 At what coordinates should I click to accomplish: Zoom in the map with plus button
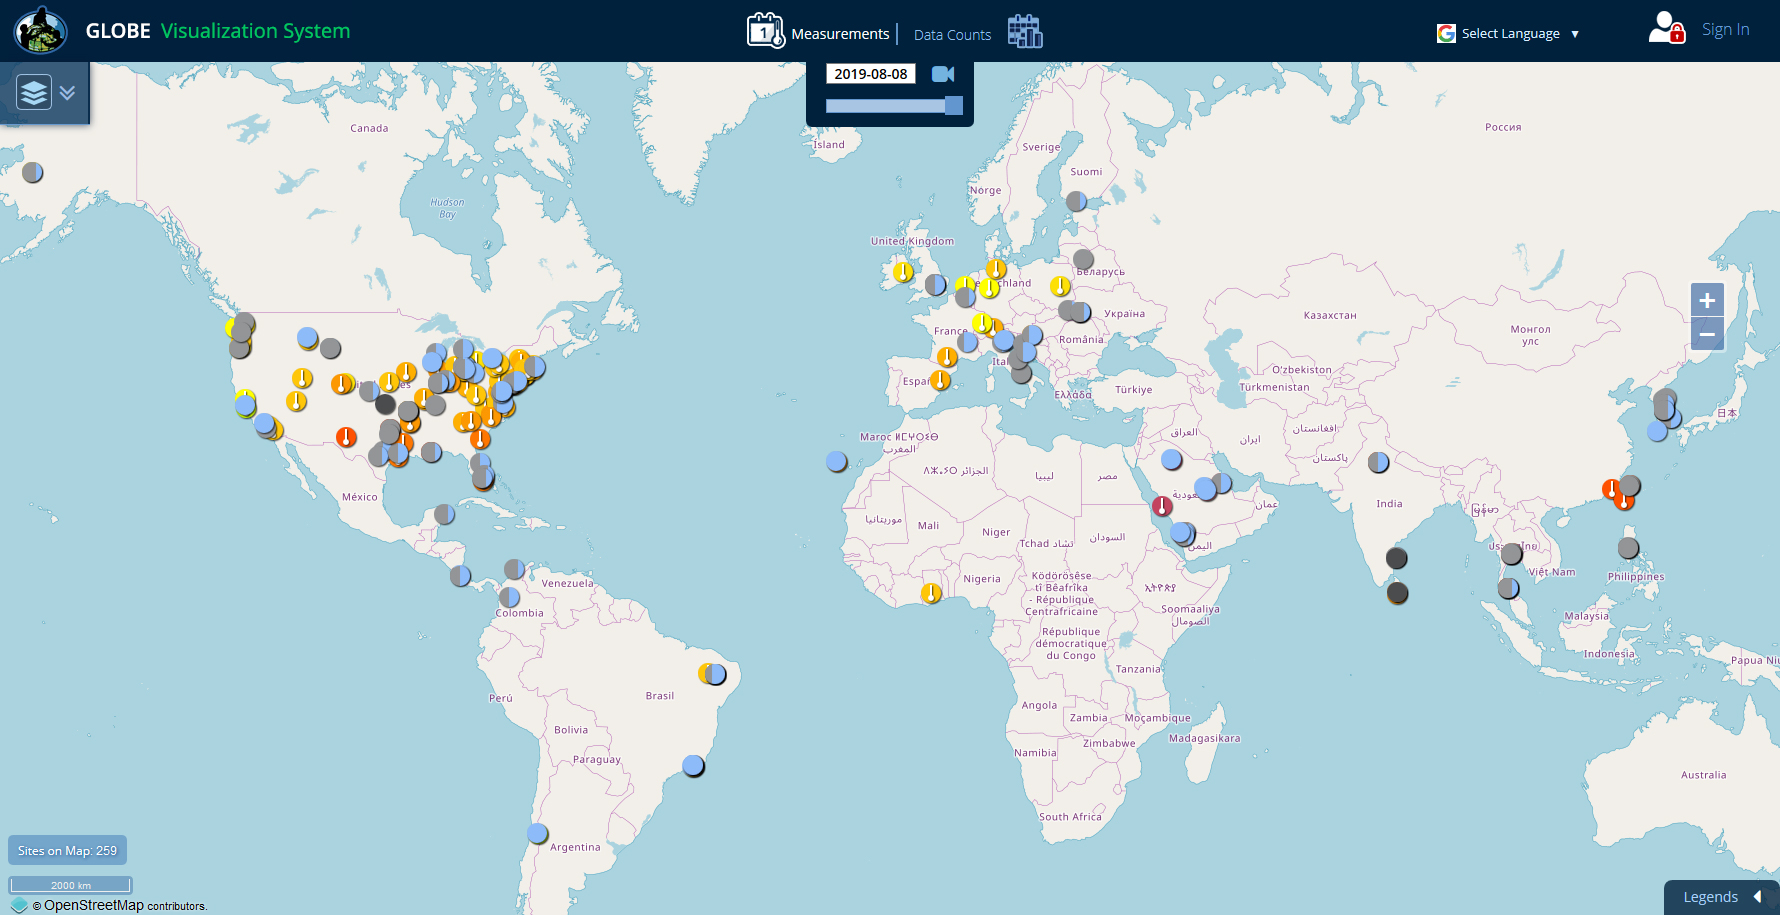(x=1707, y=300)
